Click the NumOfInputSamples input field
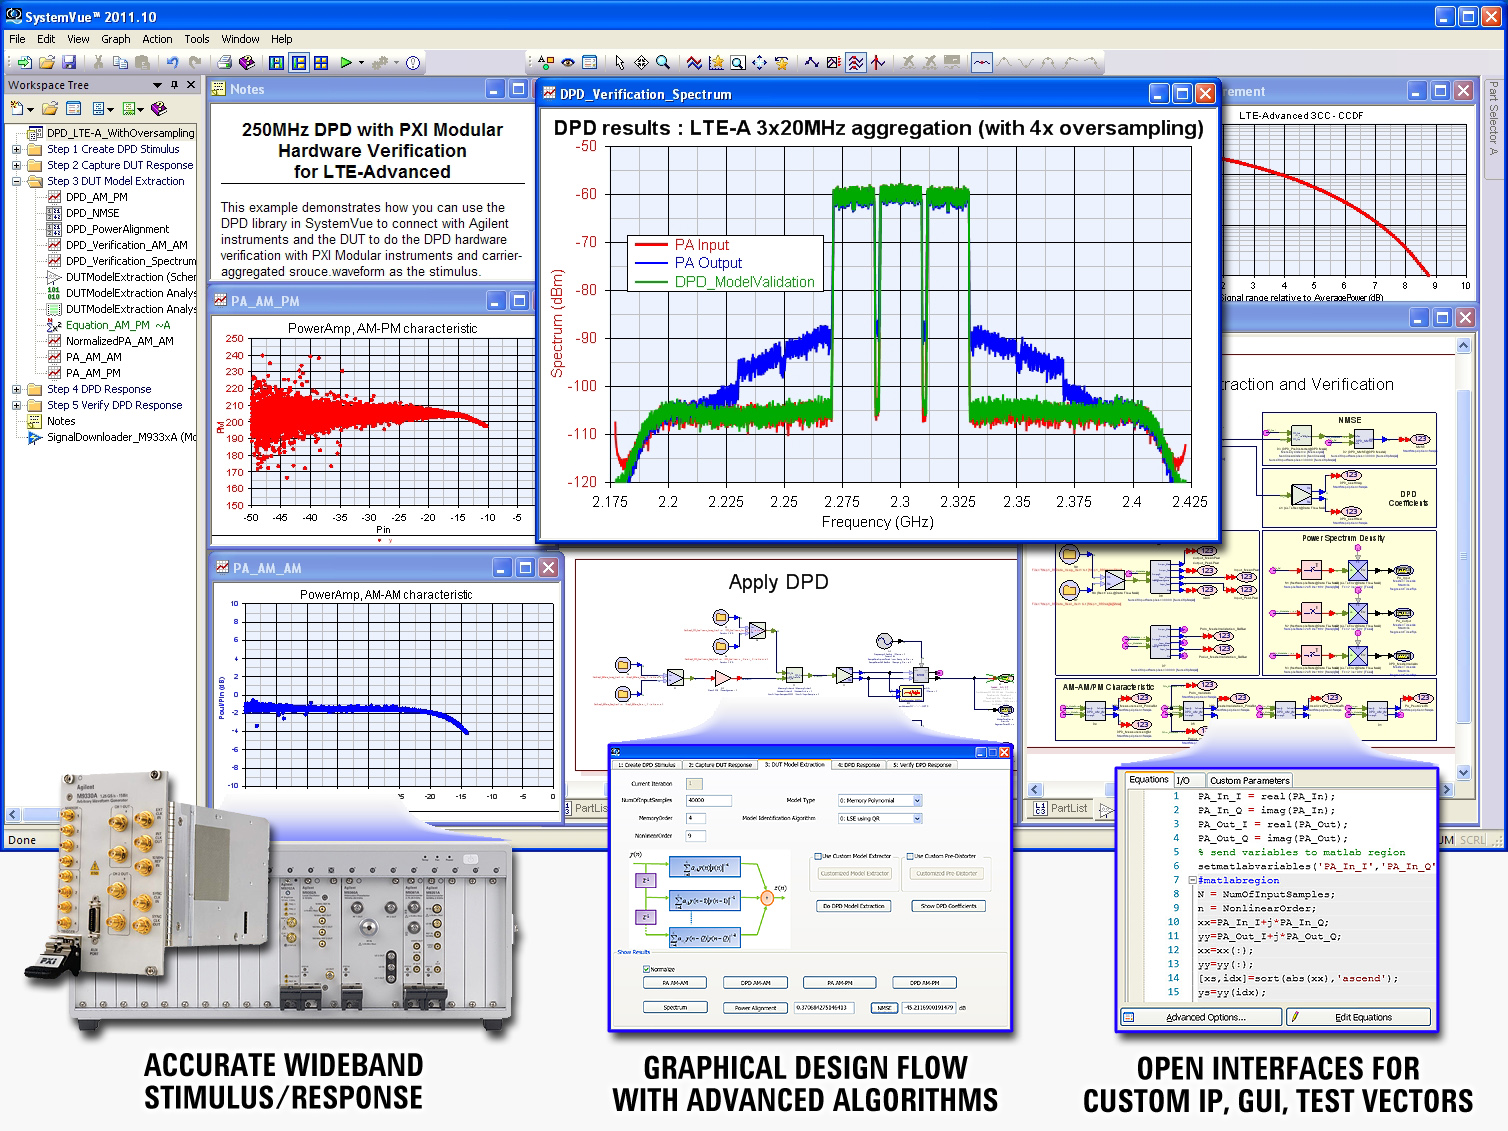The width and height of the screenshot is (1508, 1131). click(709, 800)
